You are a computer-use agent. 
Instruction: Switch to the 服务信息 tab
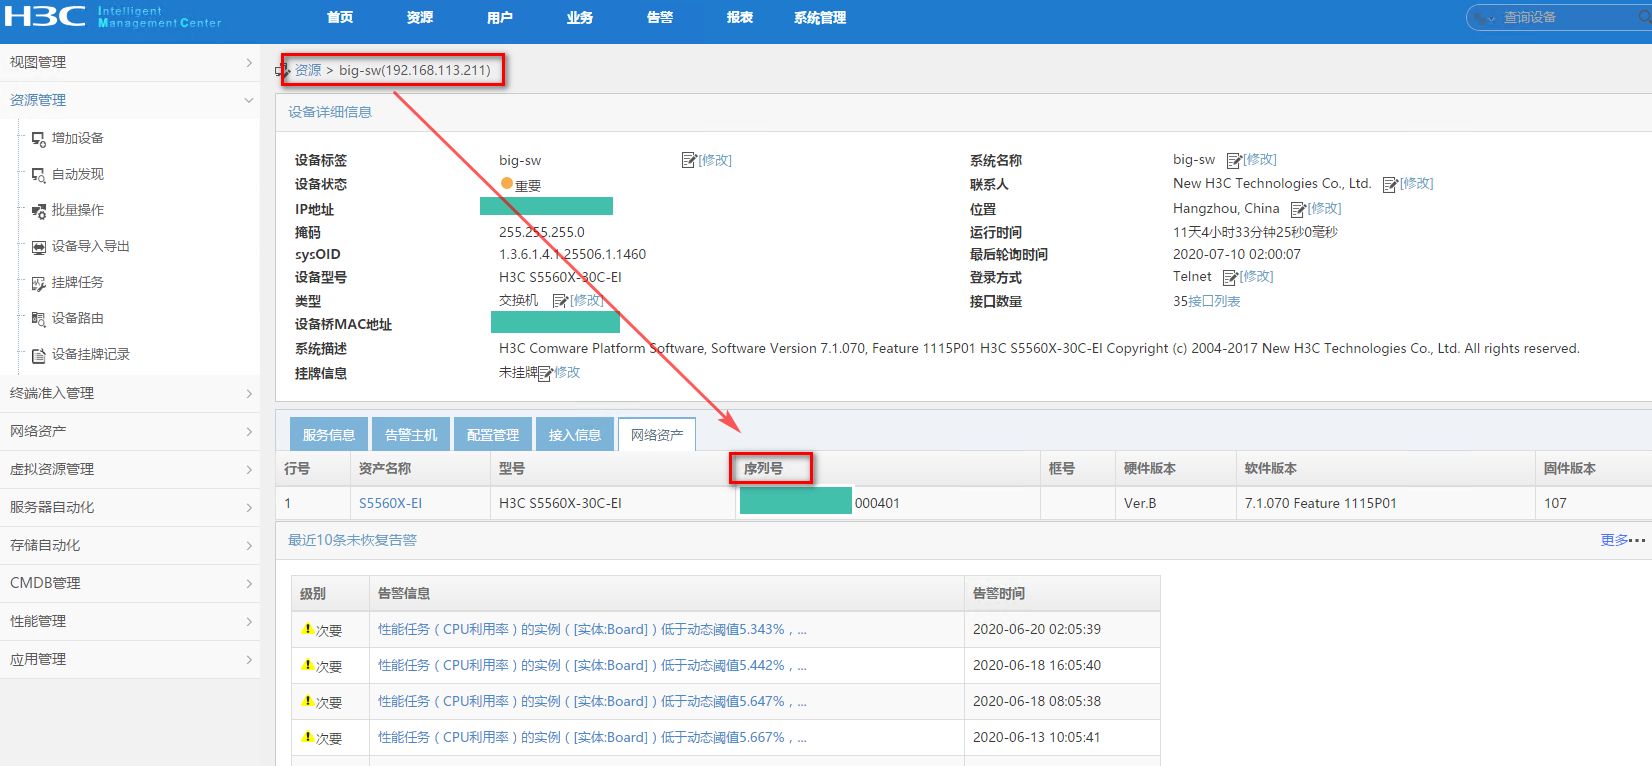pos(329,434)
